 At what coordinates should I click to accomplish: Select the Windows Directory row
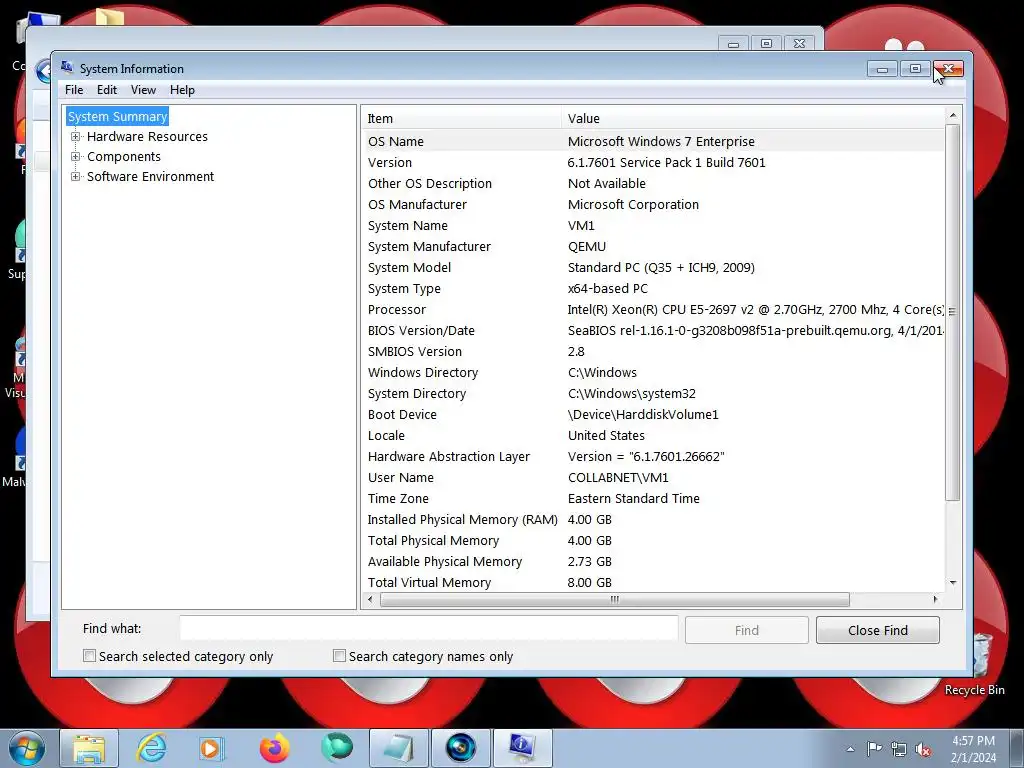(x=653, y=372)
